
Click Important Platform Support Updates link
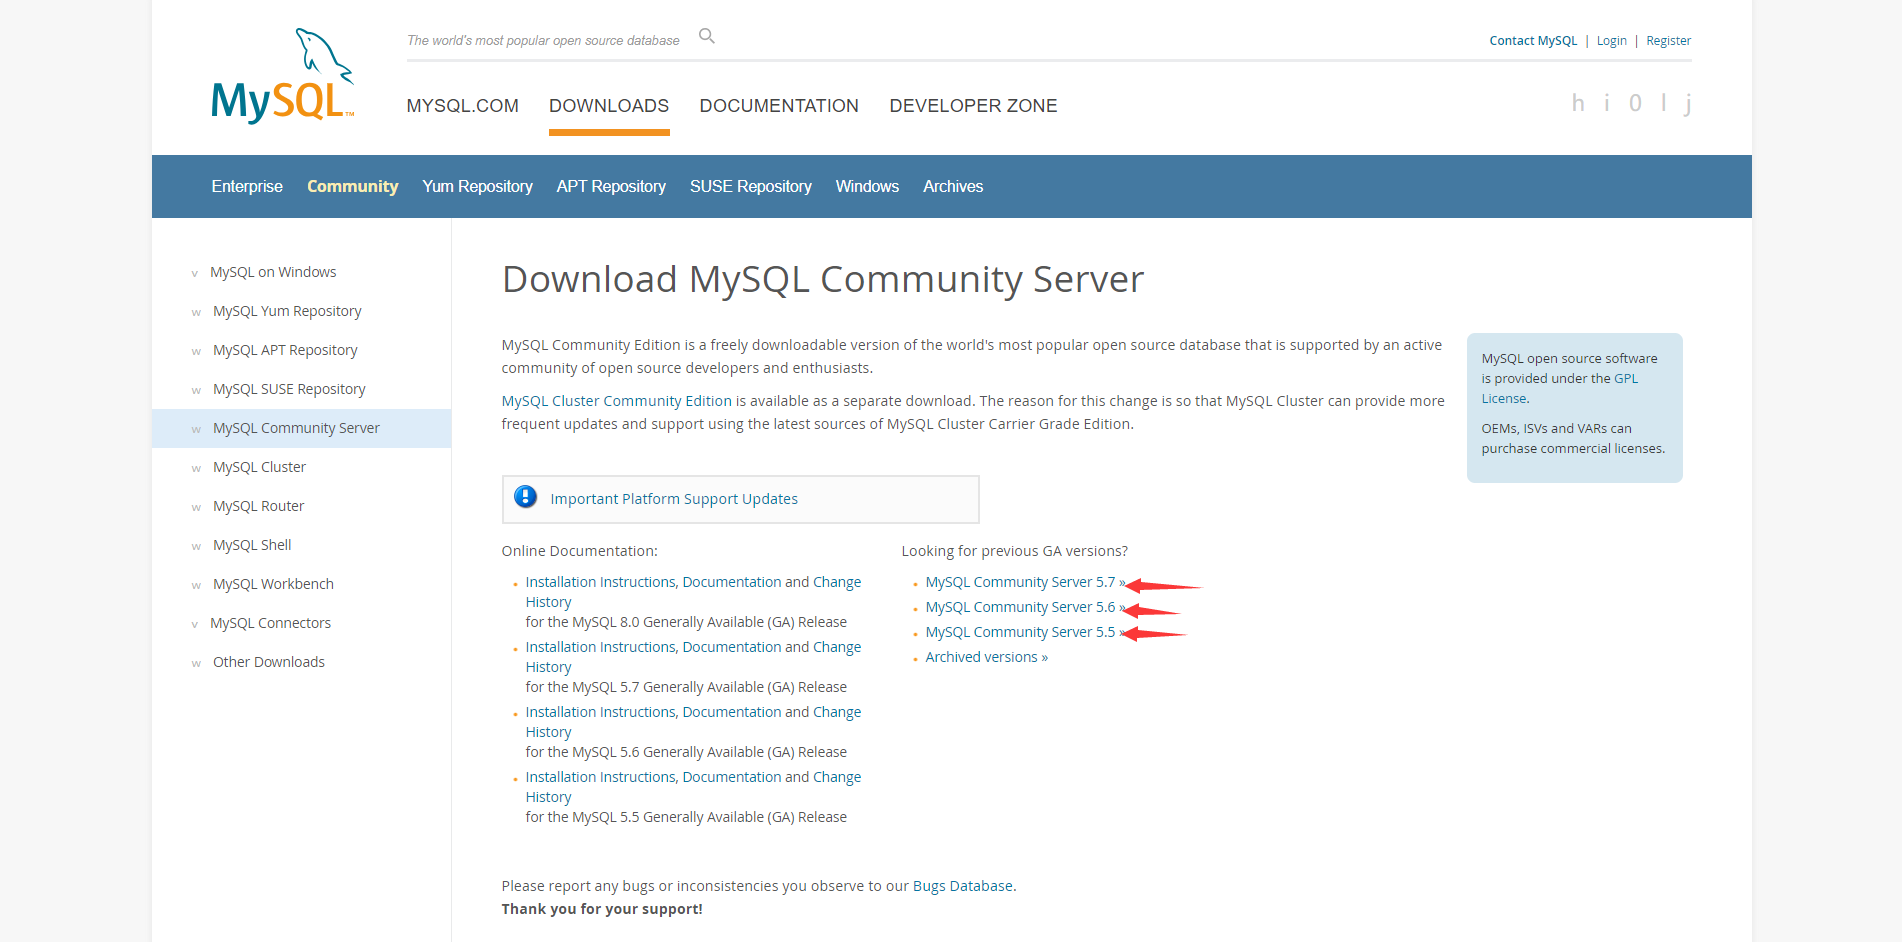[673, 499]
